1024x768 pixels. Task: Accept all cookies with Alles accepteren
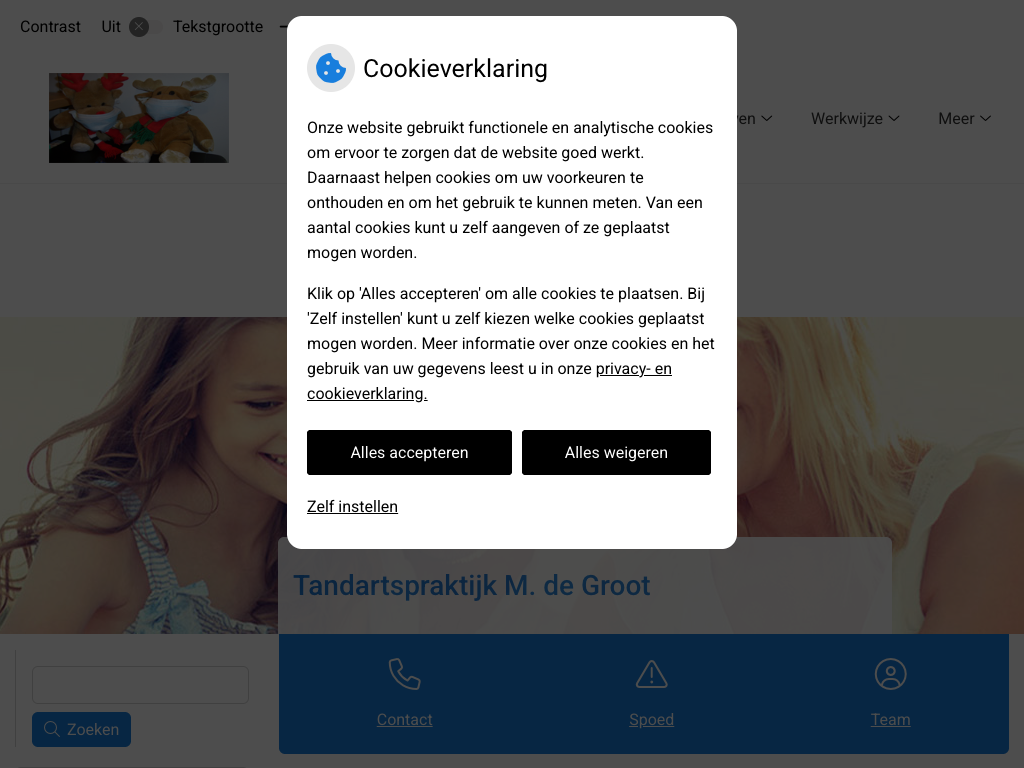[409, 453]
